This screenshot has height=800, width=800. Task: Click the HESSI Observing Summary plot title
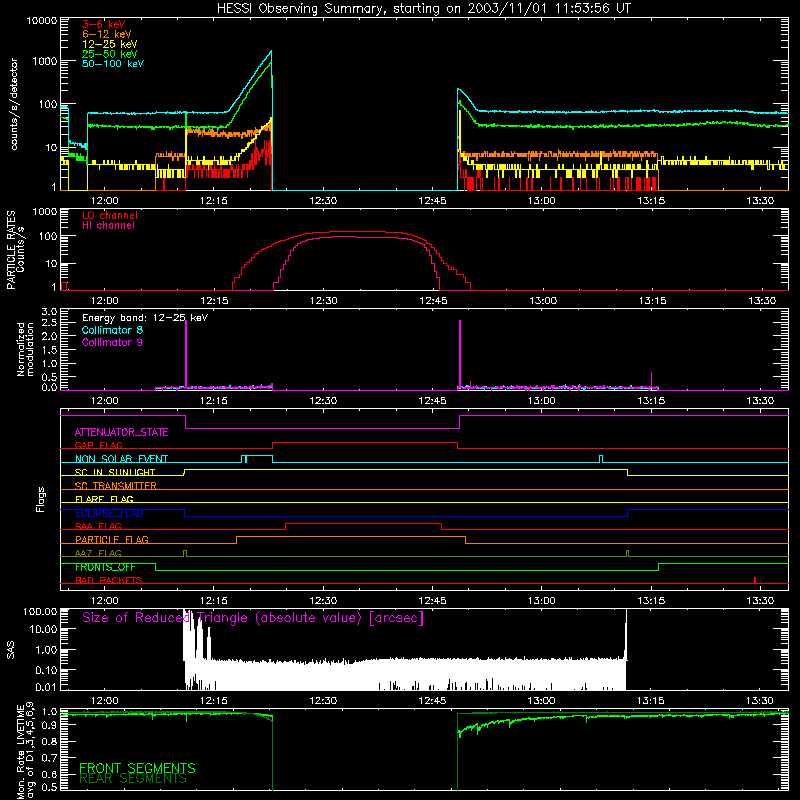point(423,9)
